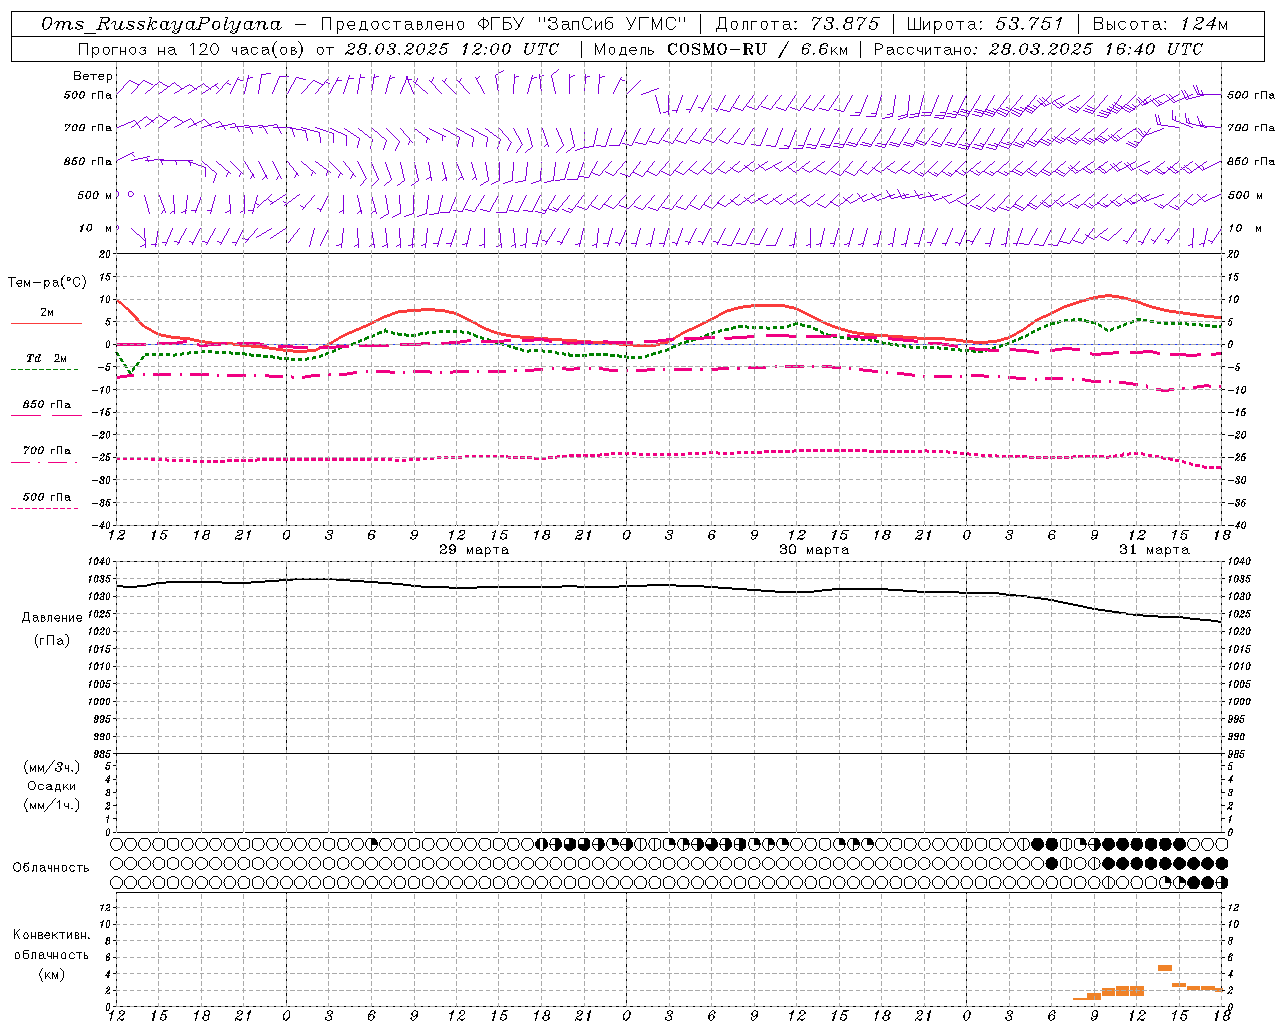Click the 700 гПа temperature legend label

47,450
